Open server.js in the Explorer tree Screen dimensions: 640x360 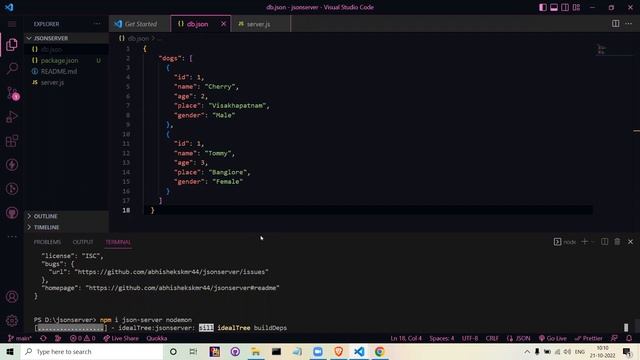[66, 82]
